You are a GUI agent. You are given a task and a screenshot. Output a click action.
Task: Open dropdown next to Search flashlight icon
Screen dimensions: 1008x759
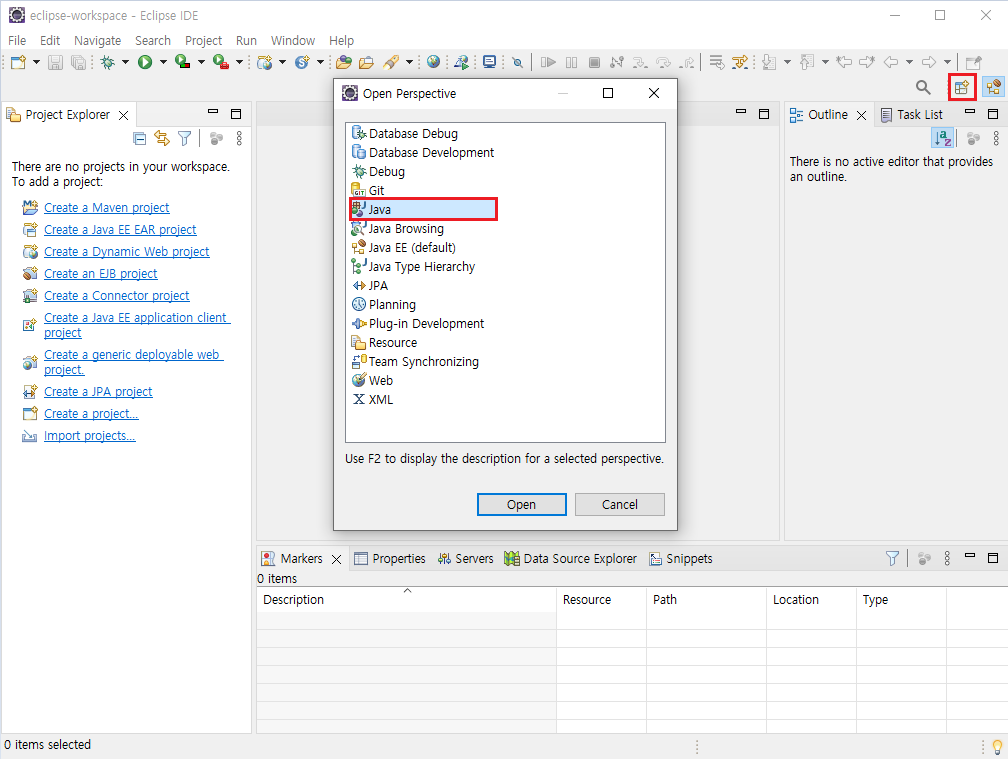[x=409, y=62]
